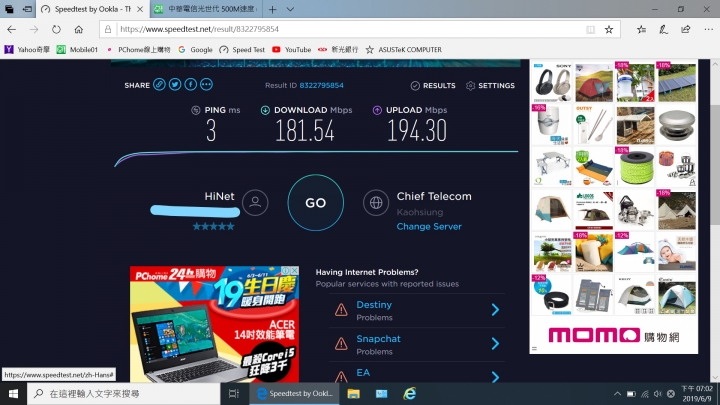720x405 pixels.
Task: Open Task View on the taskbar
Action: (x=234, y=394)
